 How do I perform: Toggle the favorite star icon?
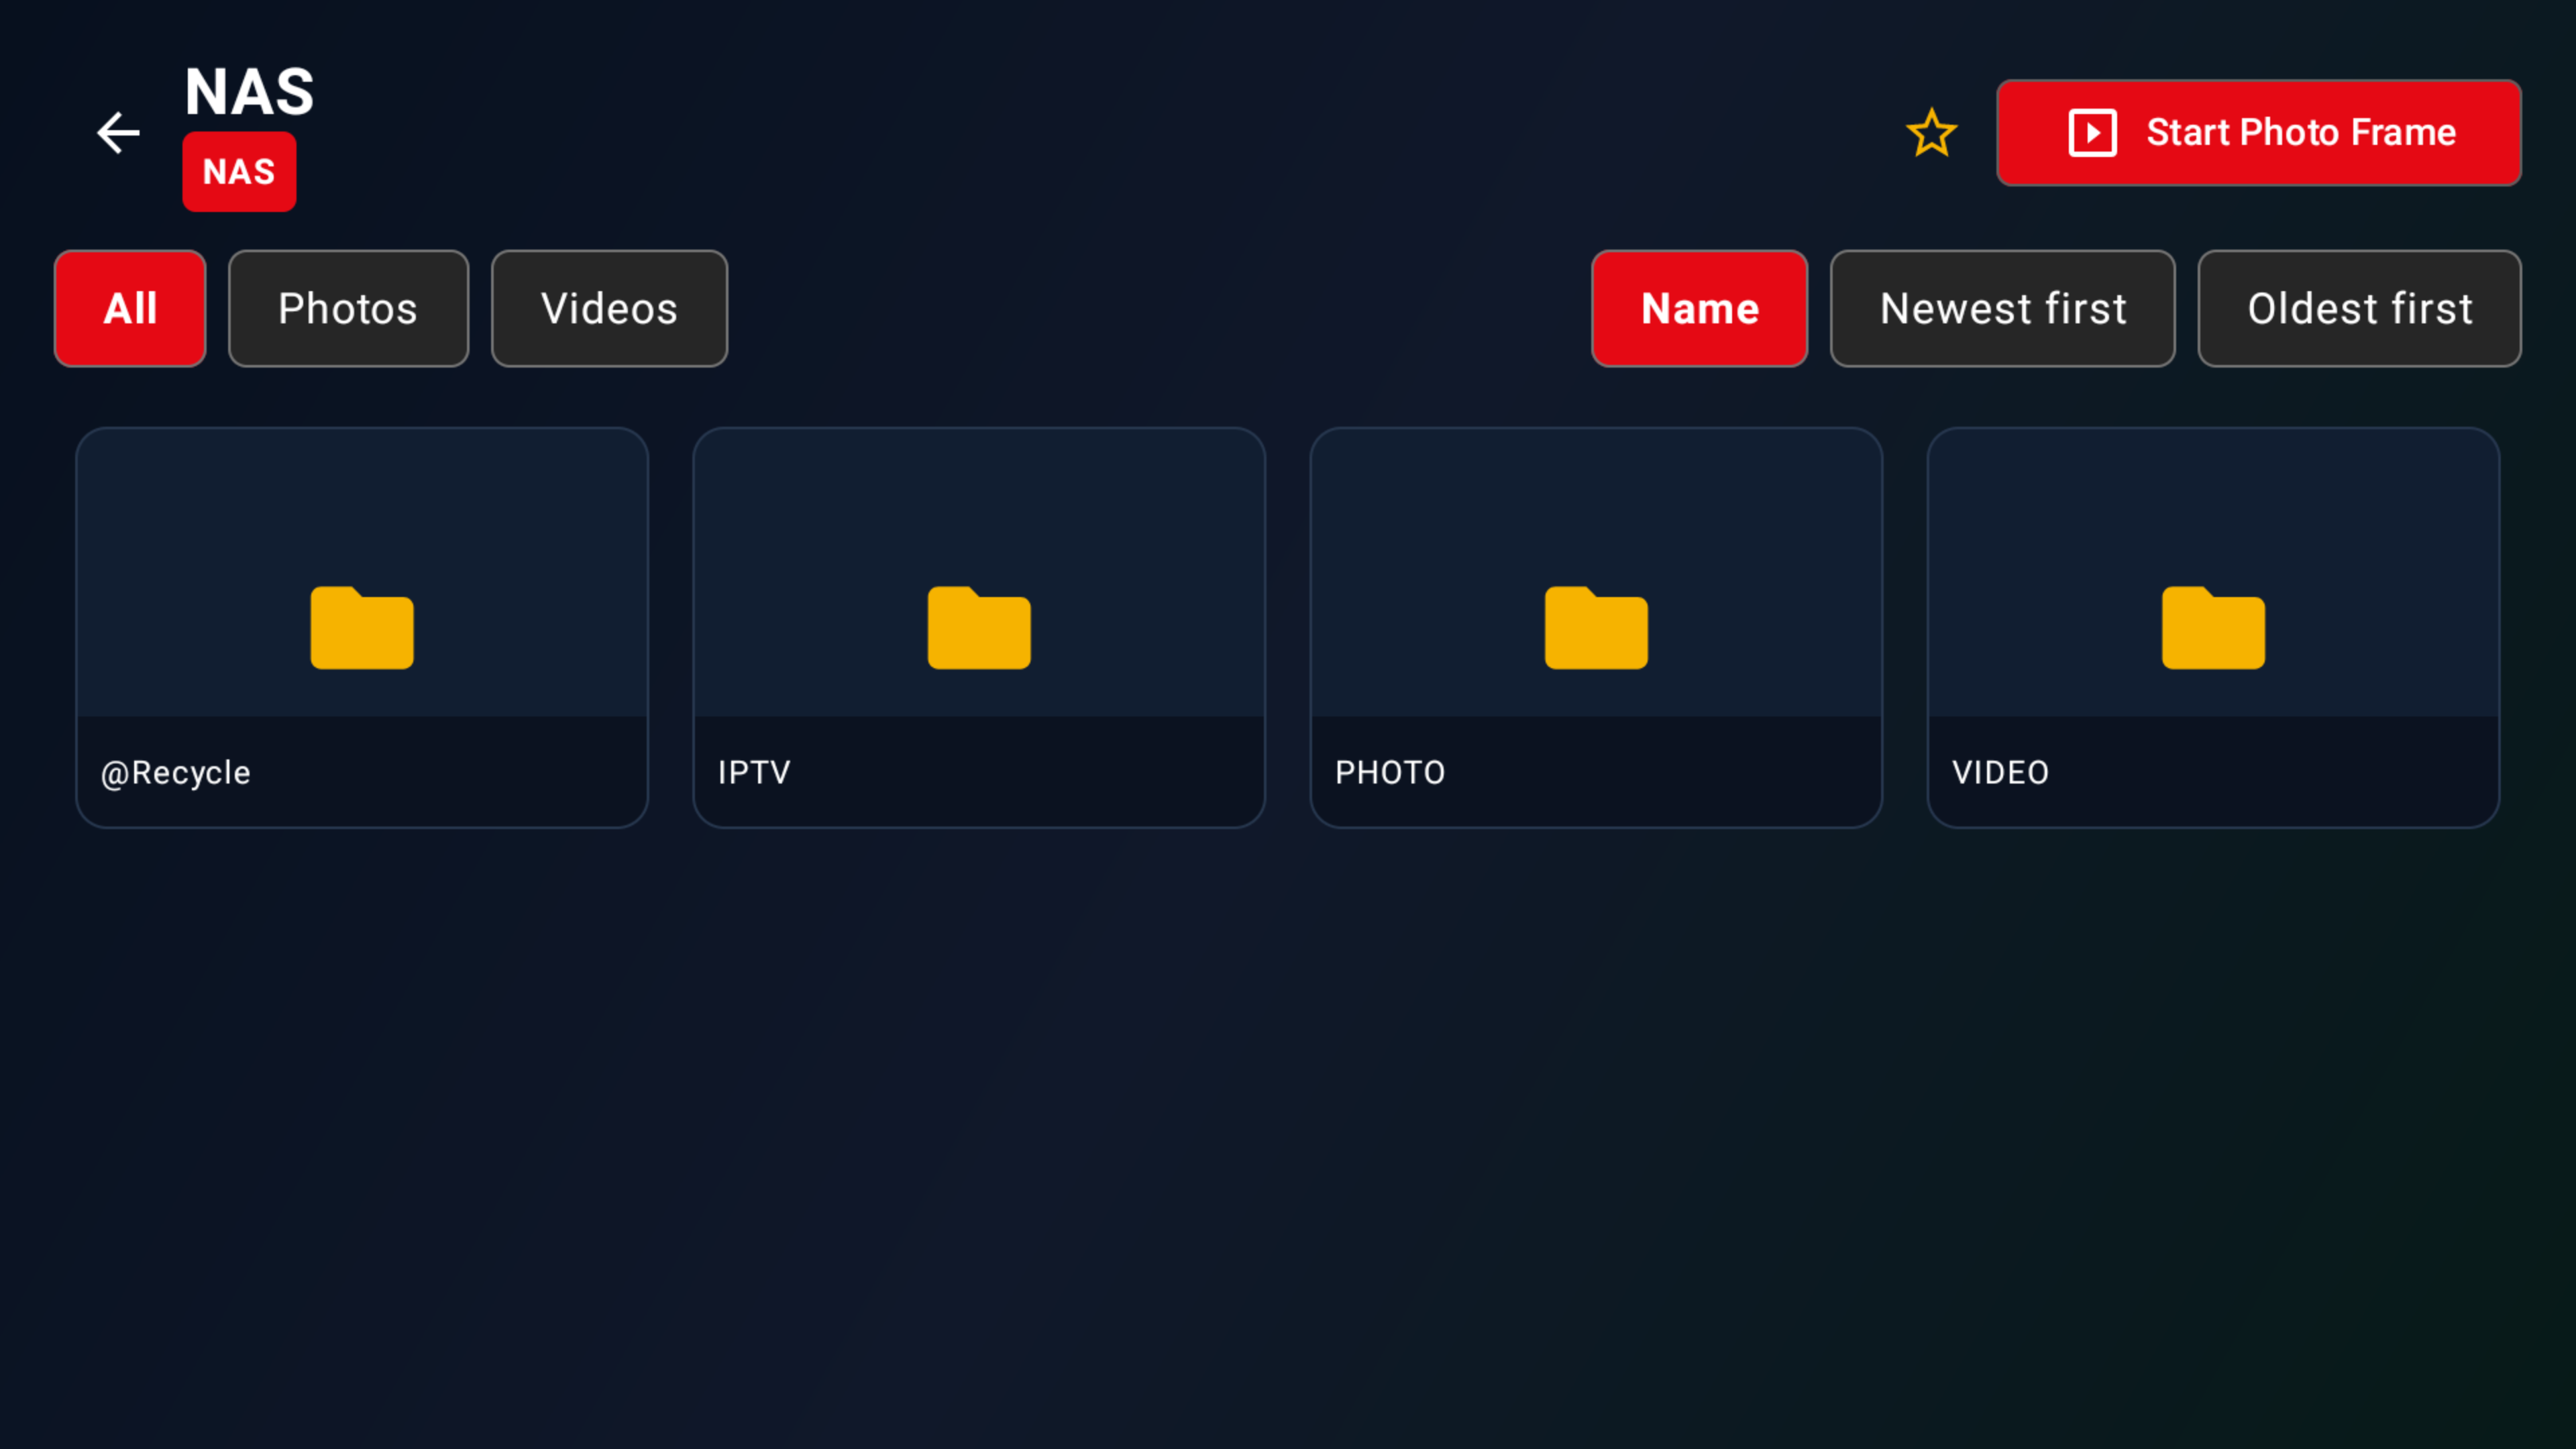coord(1931,133)
